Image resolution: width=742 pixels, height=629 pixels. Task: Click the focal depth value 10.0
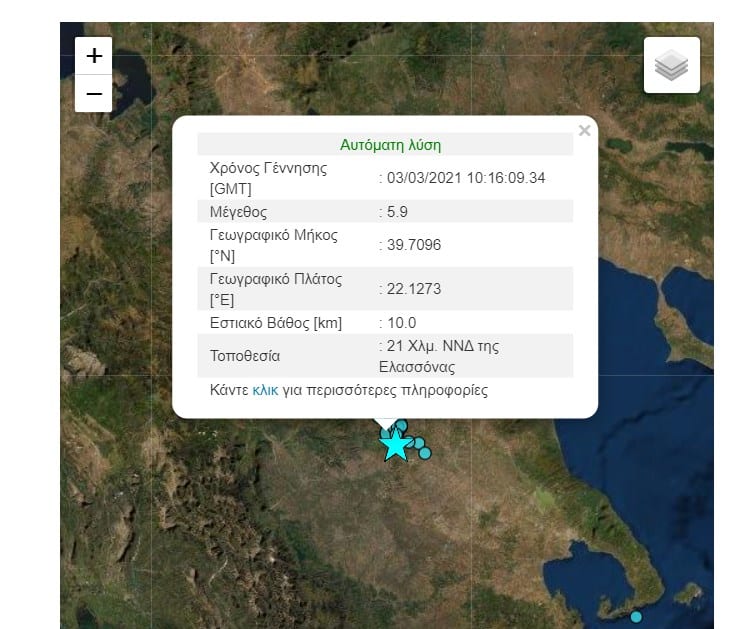pos(400,322)
